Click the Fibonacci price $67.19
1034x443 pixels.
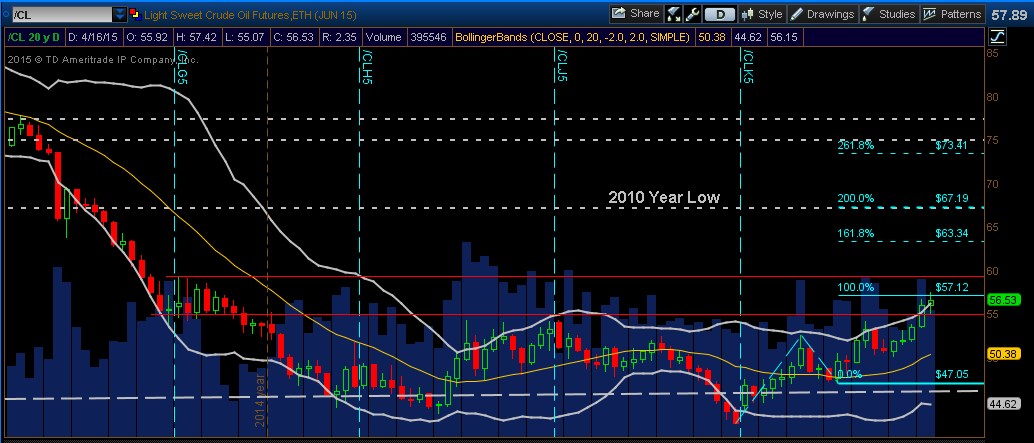tap(951, 198)
